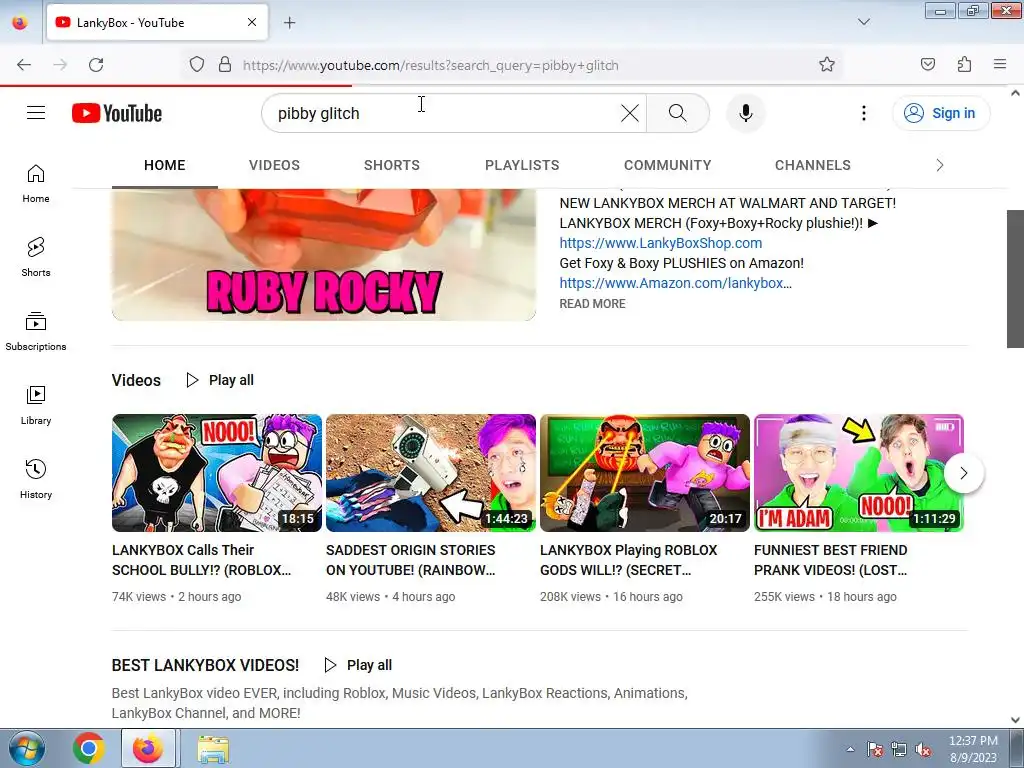Switch to the SHORTS tab
Viewport: 1024px width, 768px height.
392,165
